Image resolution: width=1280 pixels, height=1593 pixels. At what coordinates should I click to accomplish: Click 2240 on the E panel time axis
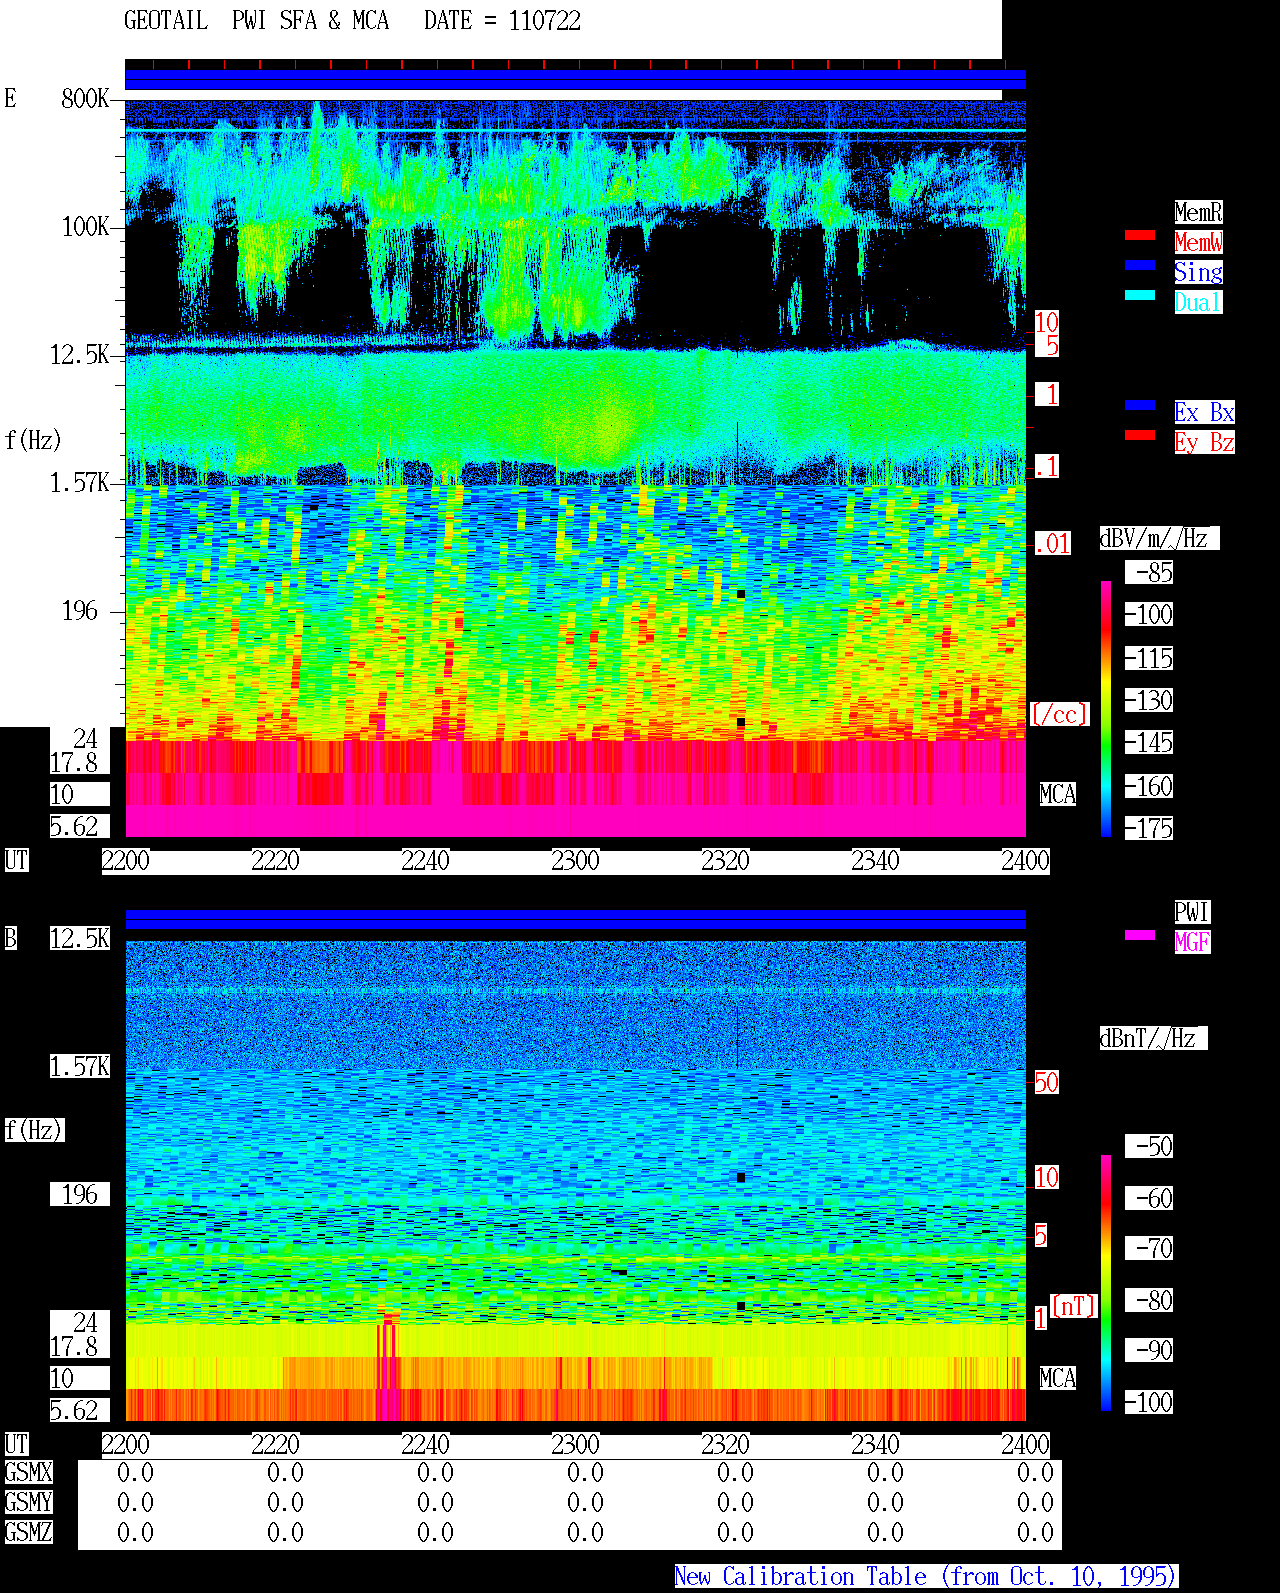(426, 860)
